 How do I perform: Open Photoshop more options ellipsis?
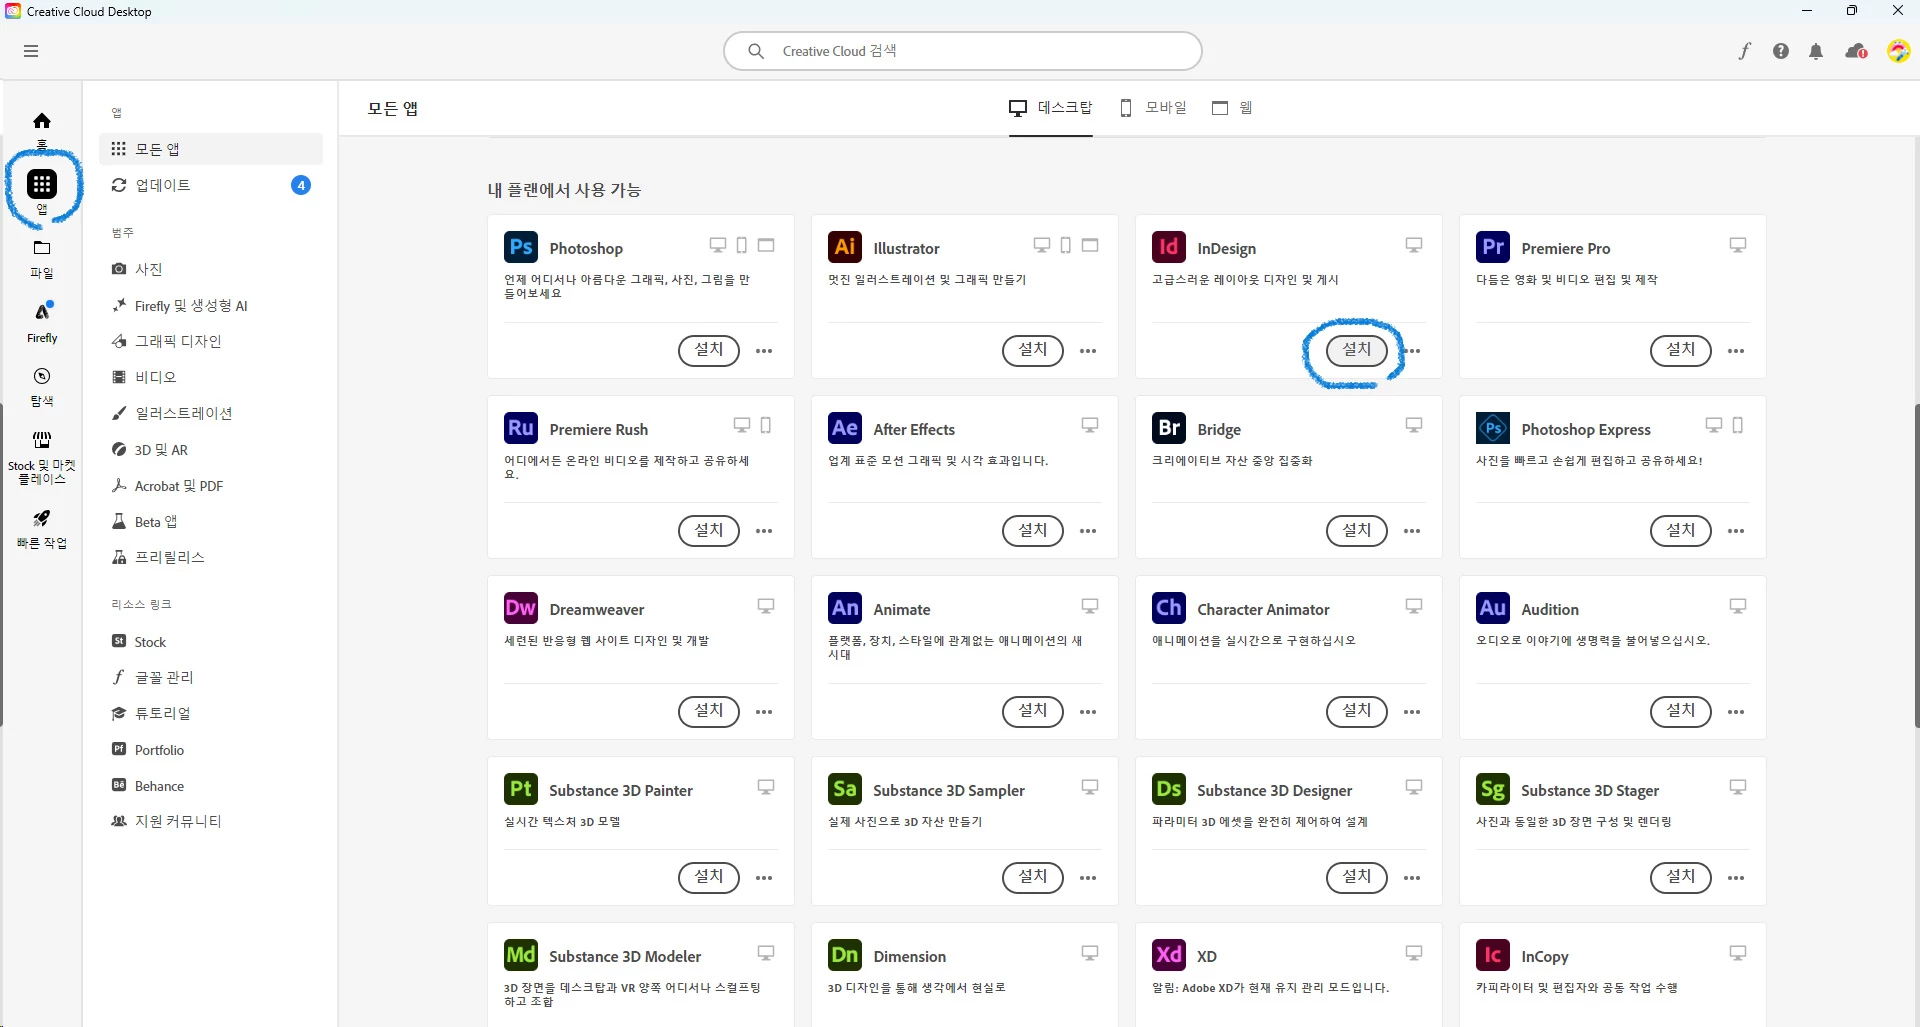pyautogui.click(x=764, y=351)
